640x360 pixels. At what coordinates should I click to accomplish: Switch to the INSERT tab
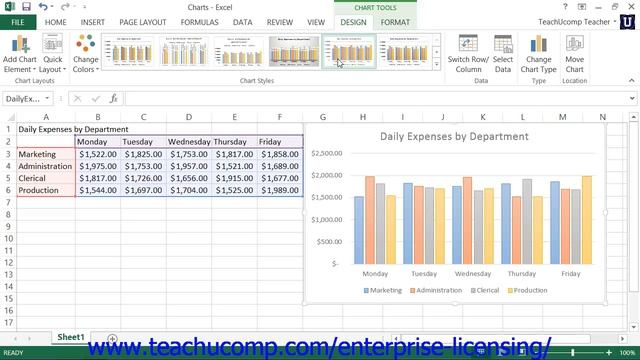pyautogui.click(x=93, y=22)
